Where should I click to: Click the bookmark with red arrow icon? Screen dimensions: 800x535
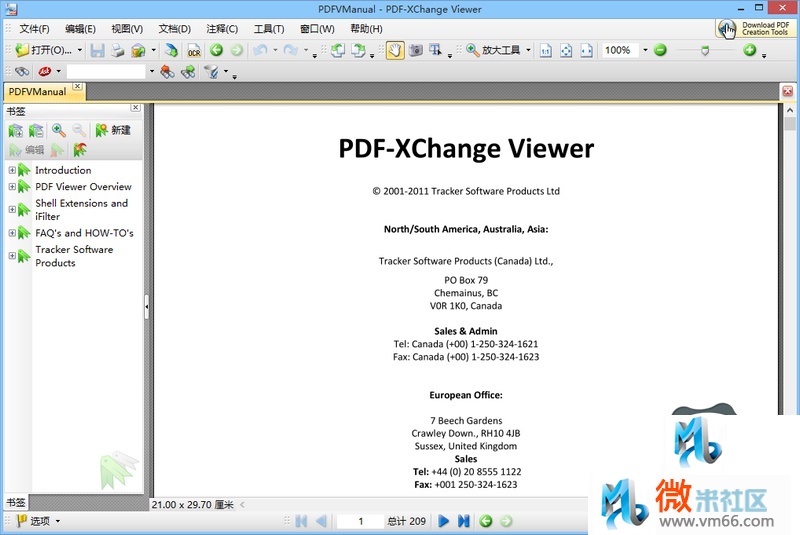(x=80, y=150)
